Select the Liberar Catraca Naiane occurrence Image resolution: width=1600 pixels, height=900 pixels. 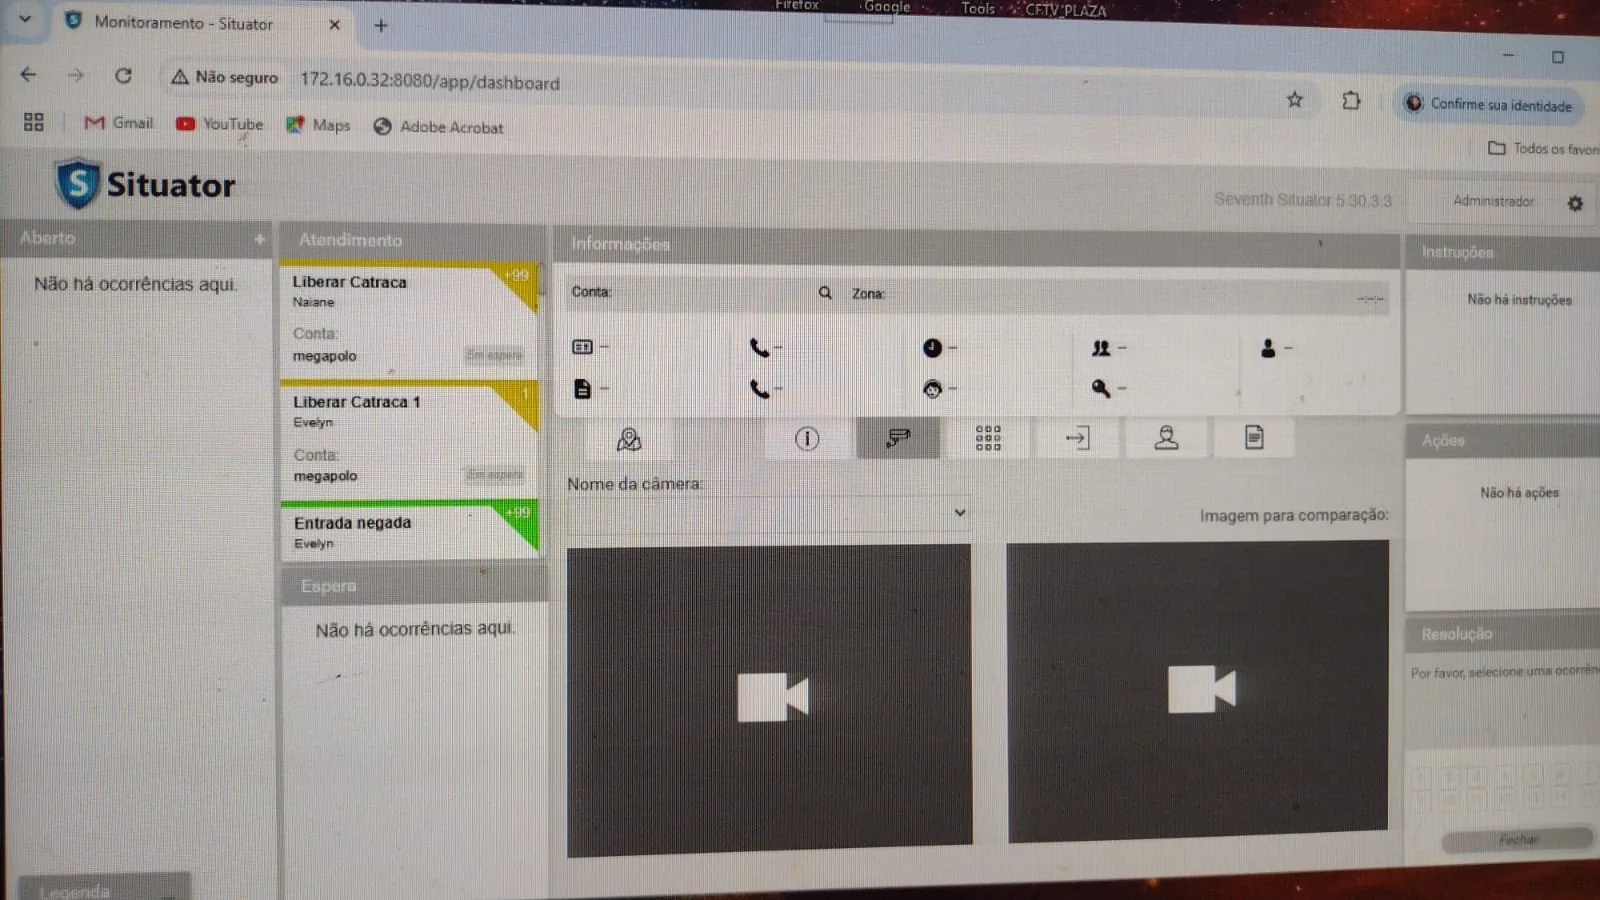(410, 319)
